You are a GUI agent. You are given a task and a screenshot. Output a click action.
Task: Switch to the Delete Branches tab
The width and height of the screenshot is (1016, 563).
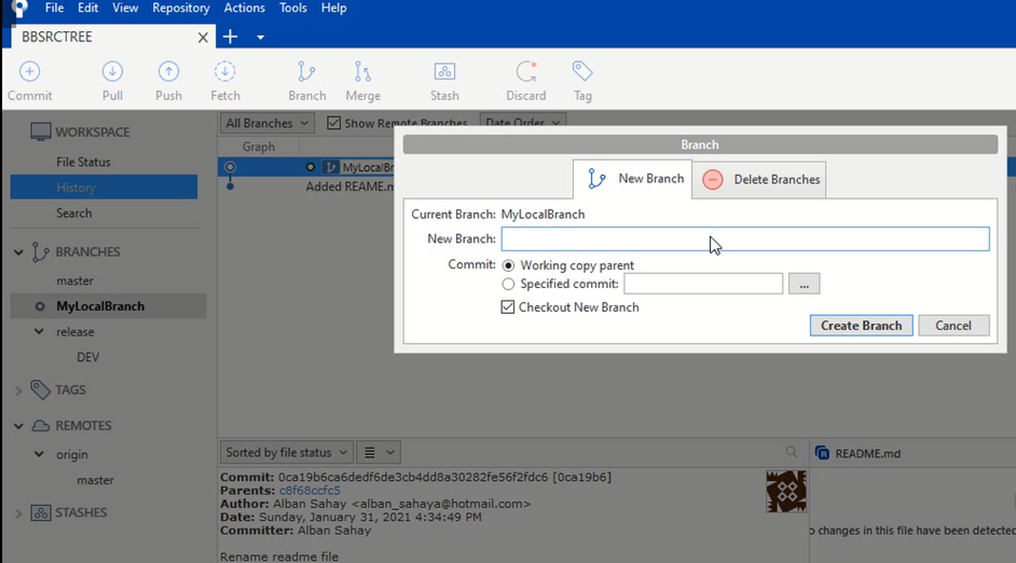pyautogui.click(x=761, y=180)
